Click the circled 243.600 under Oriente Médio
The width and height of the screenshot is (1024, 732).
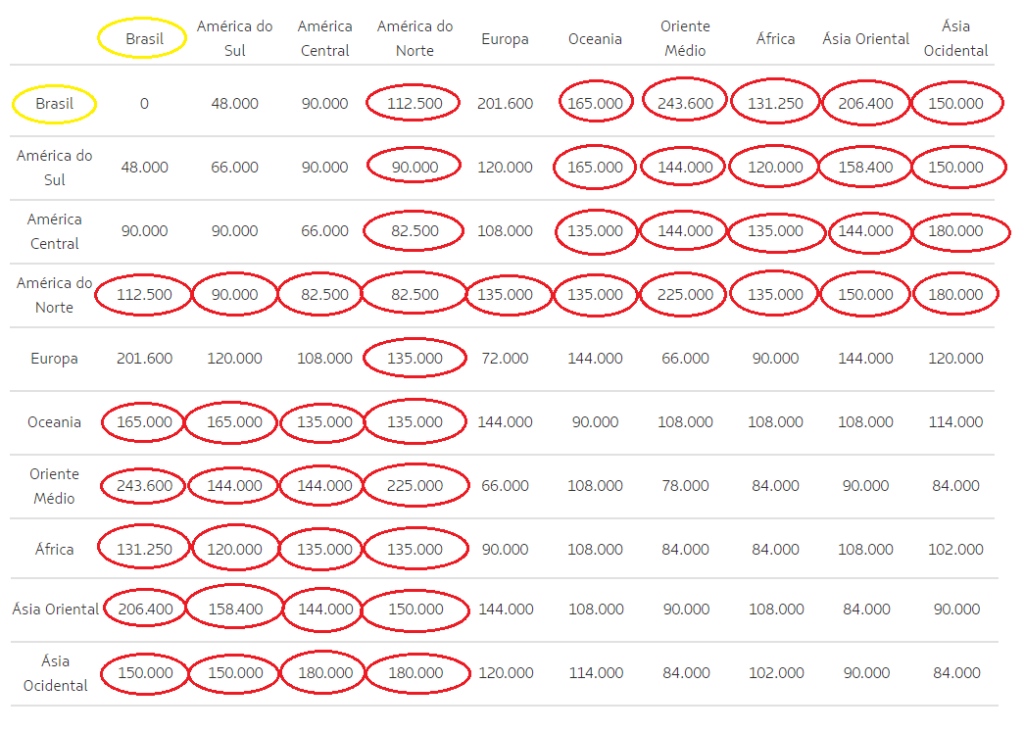(x=684, y=102)
